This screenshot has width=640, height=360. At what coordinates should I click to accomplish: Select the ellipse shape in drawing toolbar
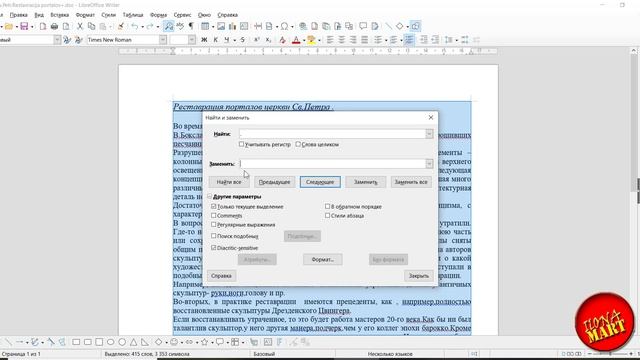111,342
